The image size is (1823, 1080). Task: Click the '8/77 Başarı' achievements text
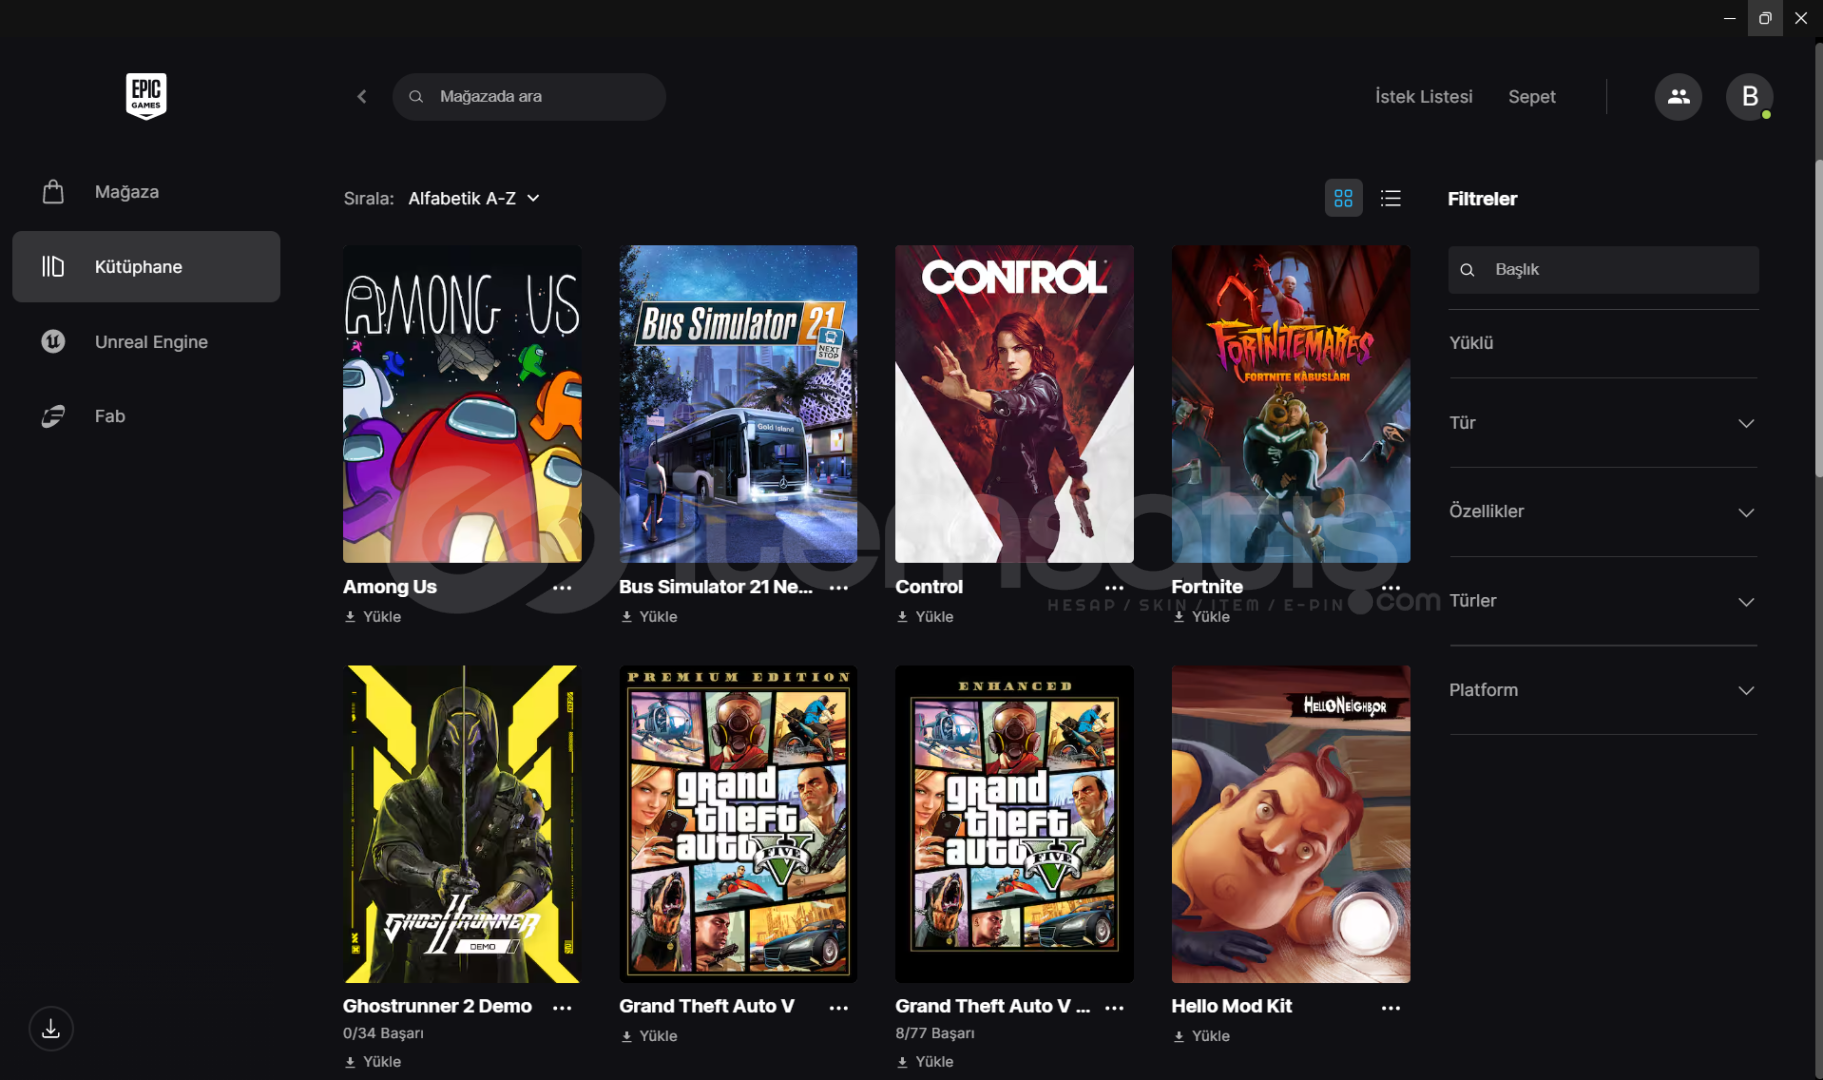[x=935, y=1033]
